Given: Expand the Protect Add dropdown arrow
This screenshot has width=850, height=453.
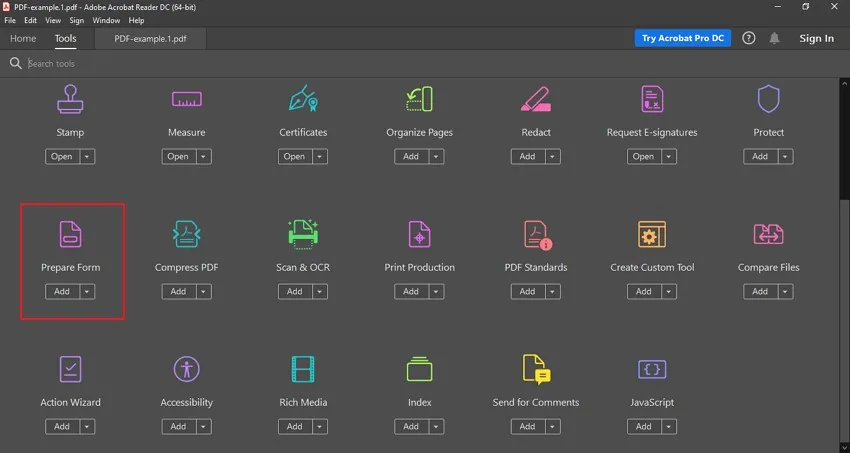Looking at the screenshot, I should click(x=785, y=157).
